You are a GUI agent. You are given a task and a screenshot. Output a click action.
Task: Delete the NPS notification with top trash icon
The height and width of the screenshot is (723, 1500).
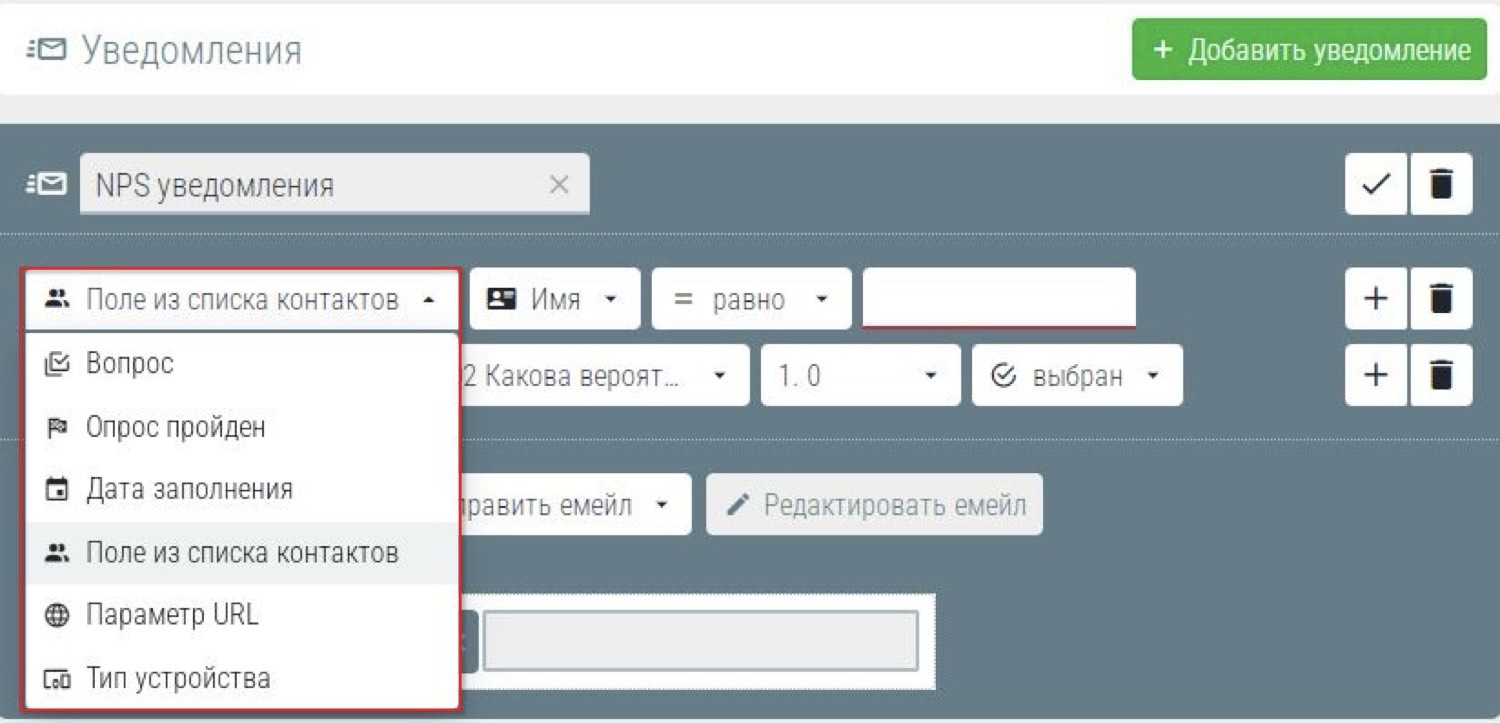1441,184
